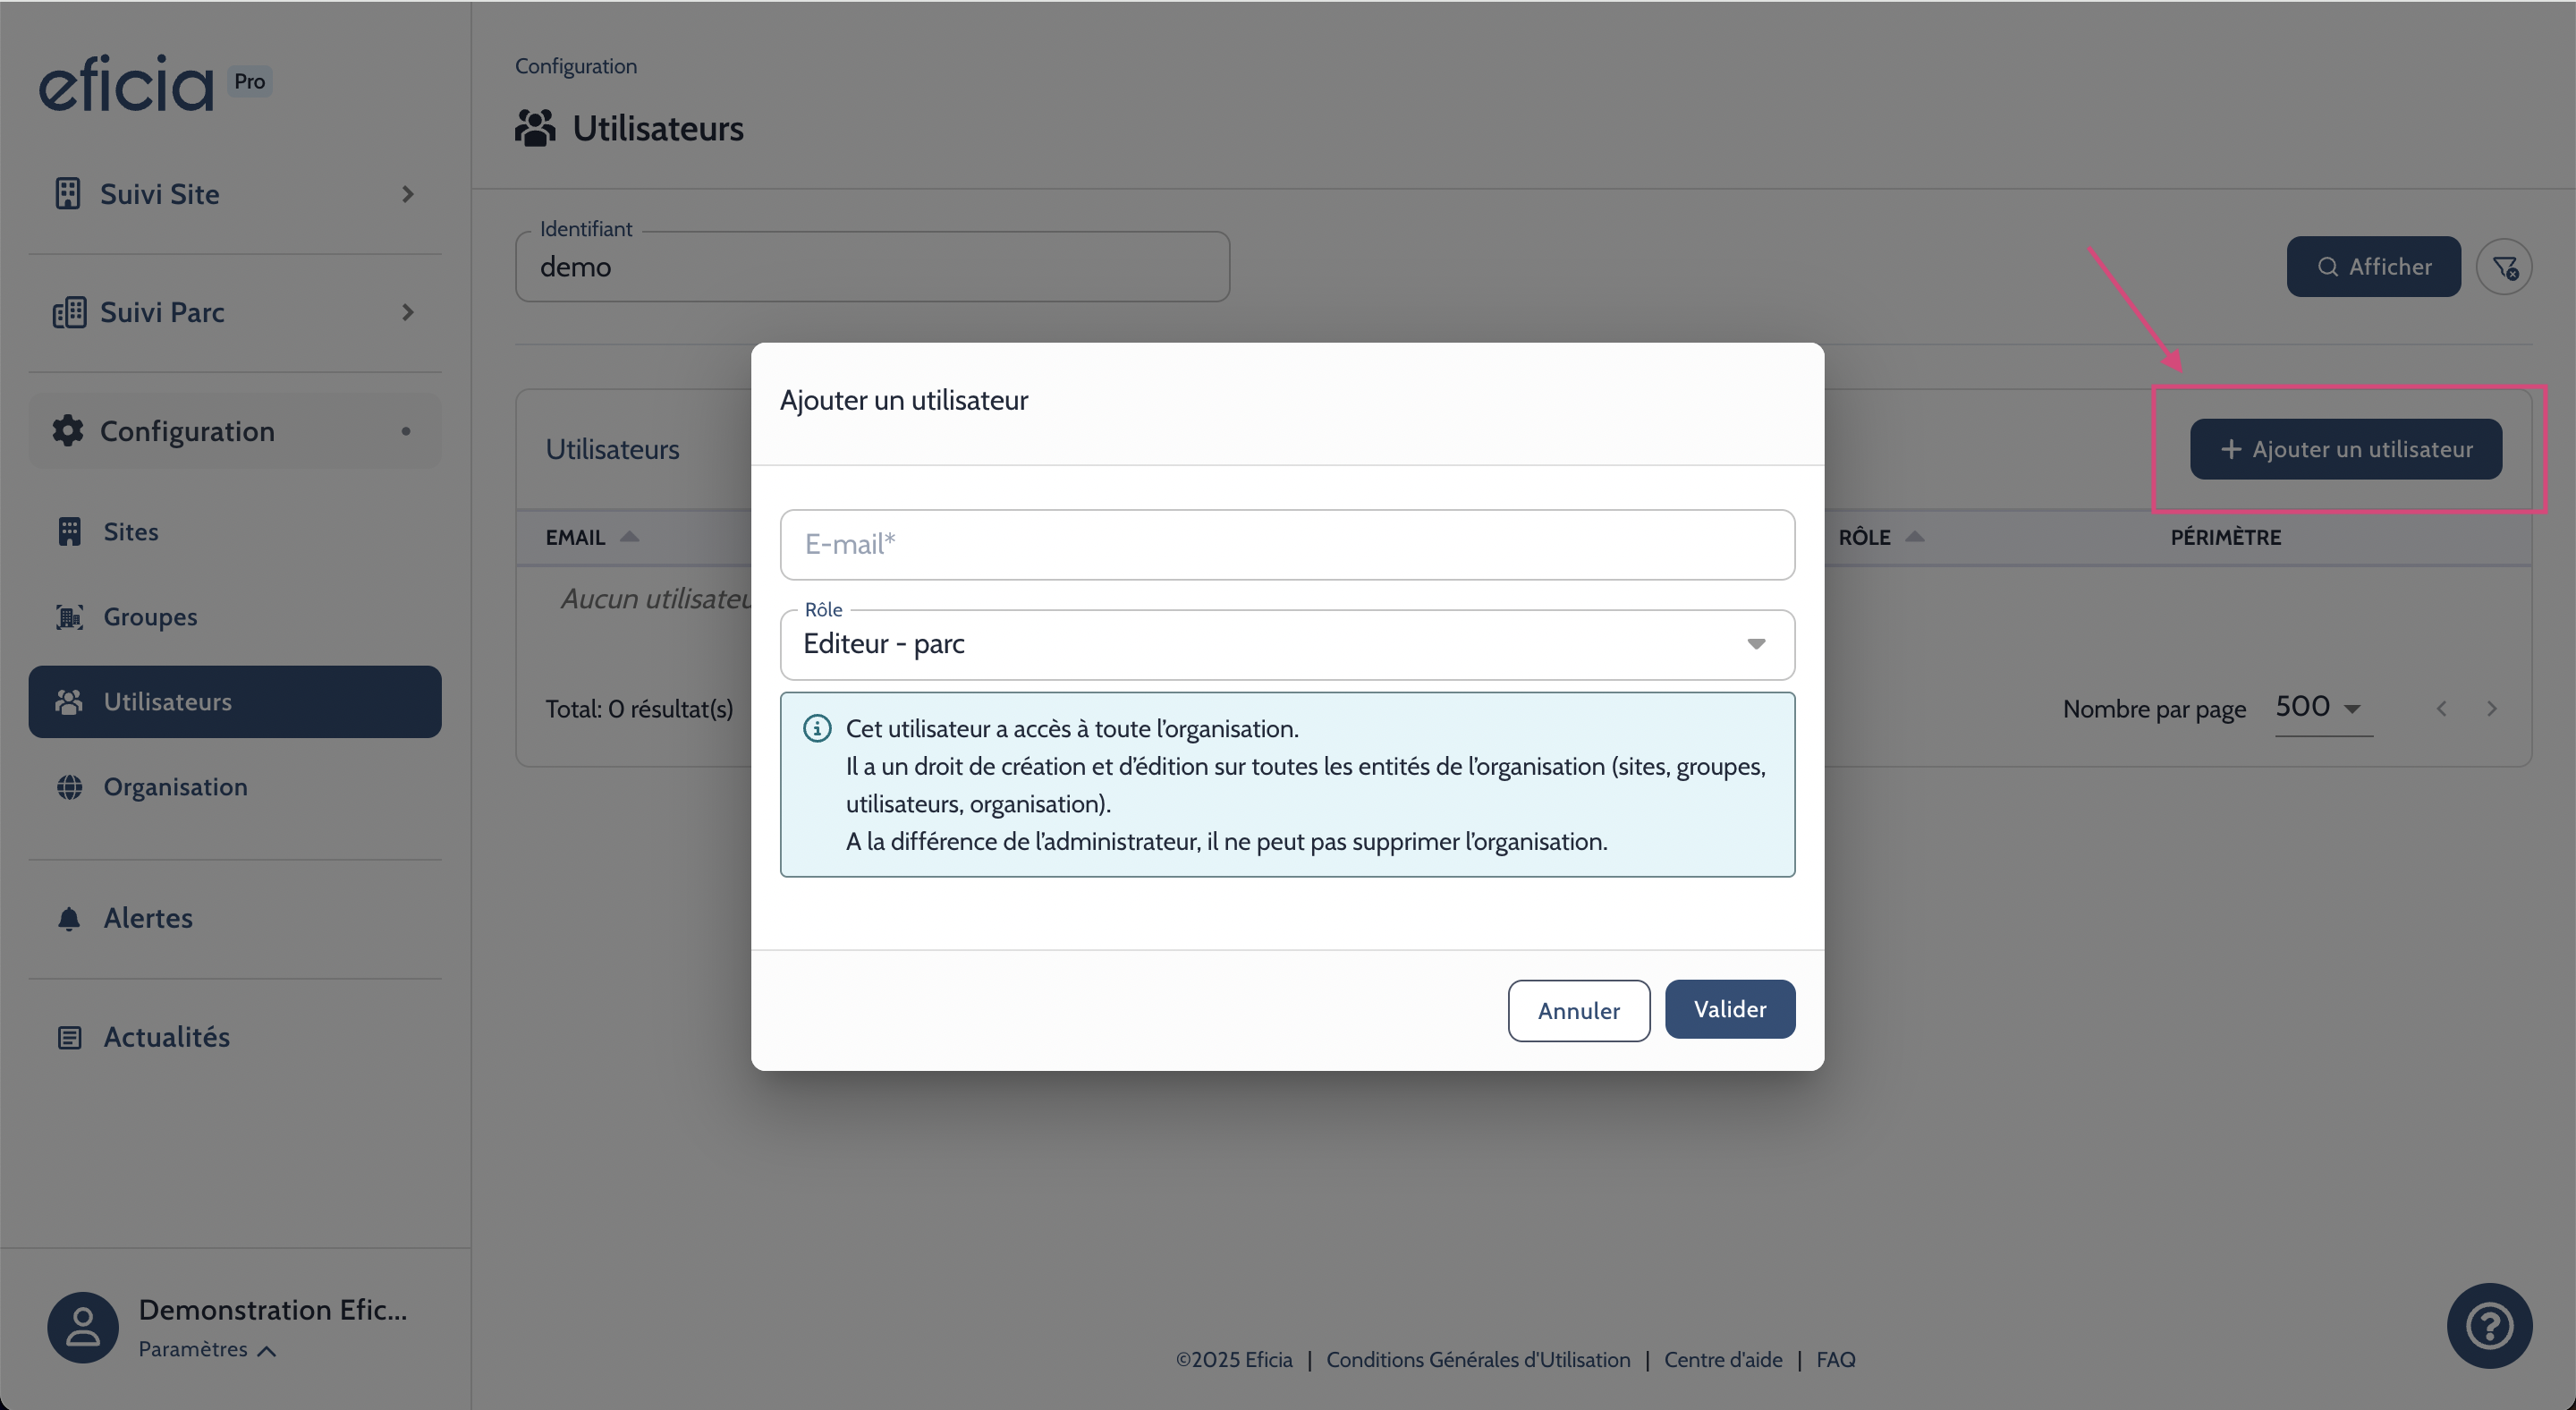The height and width of the screenshot is (1410, 2576).
Task: Click the user avatar icon
Action: 83,1327
